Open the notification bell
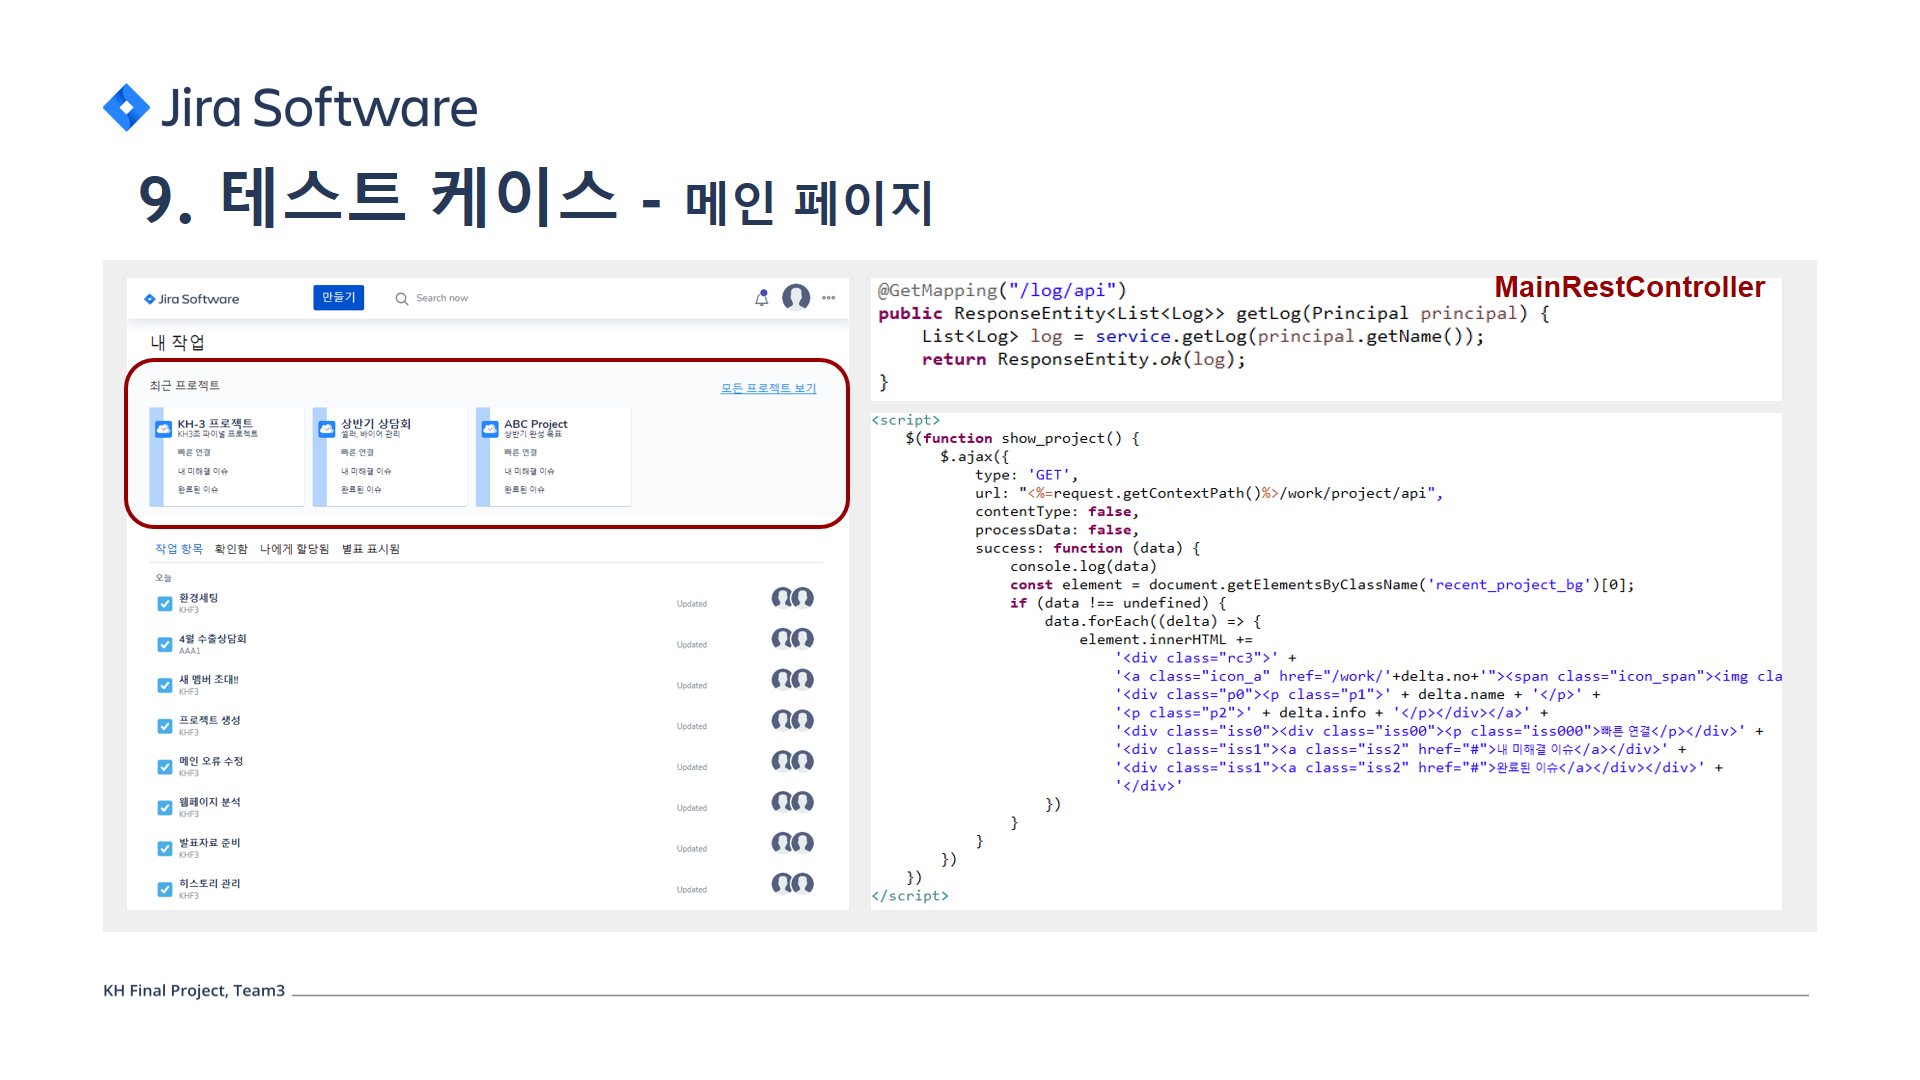The width and height of the screenshot is (1920, 1080). pyautogui.click(x=762, y=298)
